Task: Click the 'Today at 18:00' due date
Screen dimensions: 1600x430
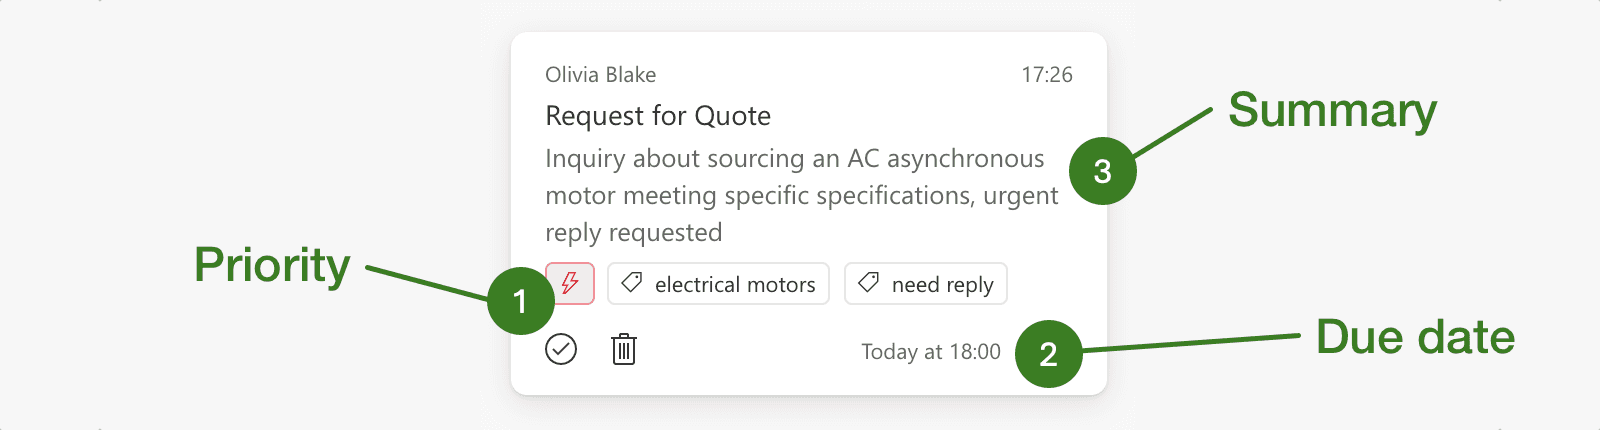Action: coord(930,352)
